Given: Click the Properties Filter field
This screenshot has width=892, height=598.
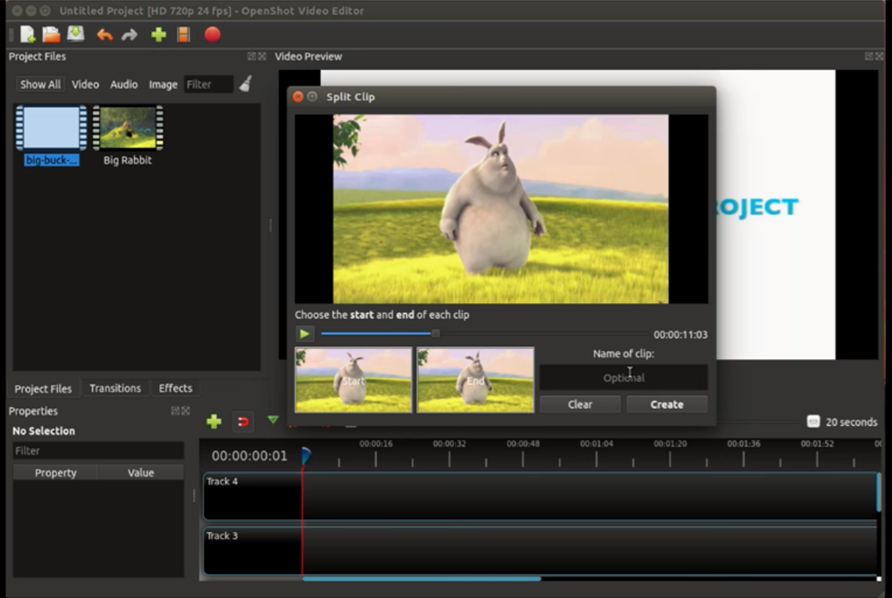Looking at the screenshot, I should click(x=98, y=451).
